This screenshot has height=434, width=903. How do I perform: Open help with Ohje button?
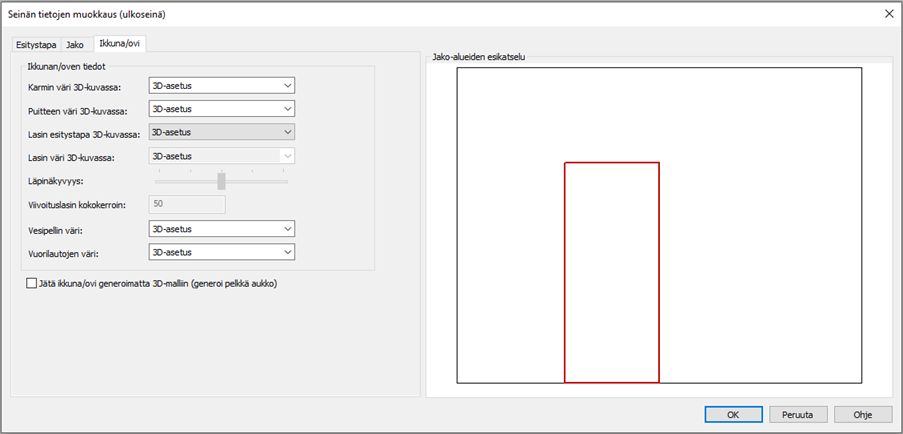coord(863,414)
